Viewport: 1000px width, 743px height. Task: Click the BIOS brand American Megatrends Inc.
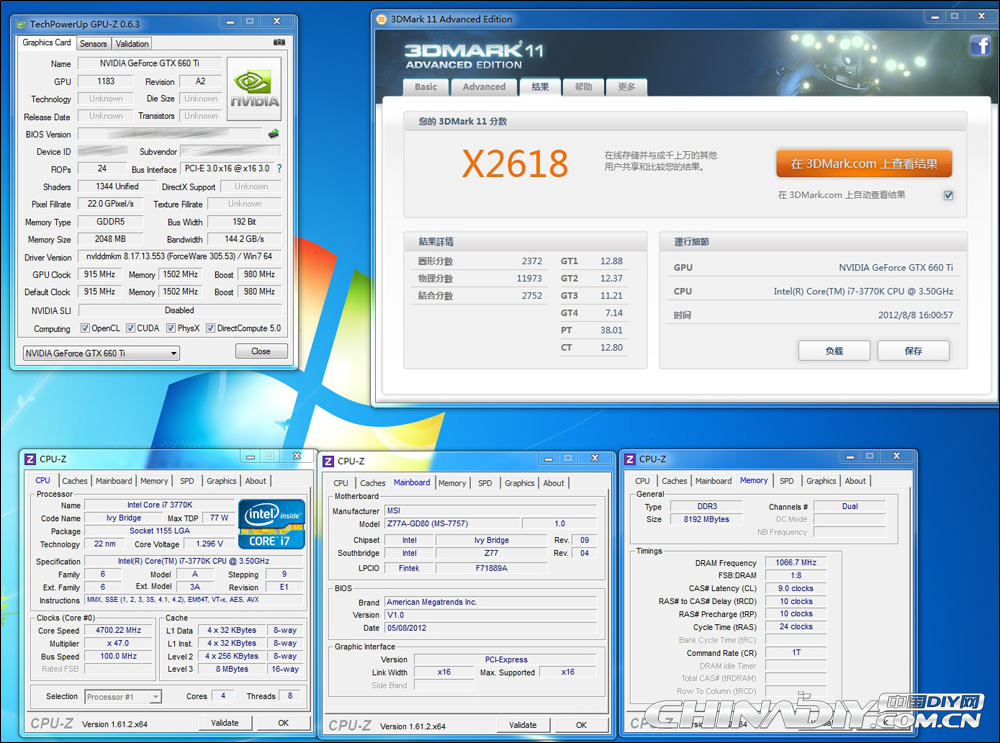(490, 602)
